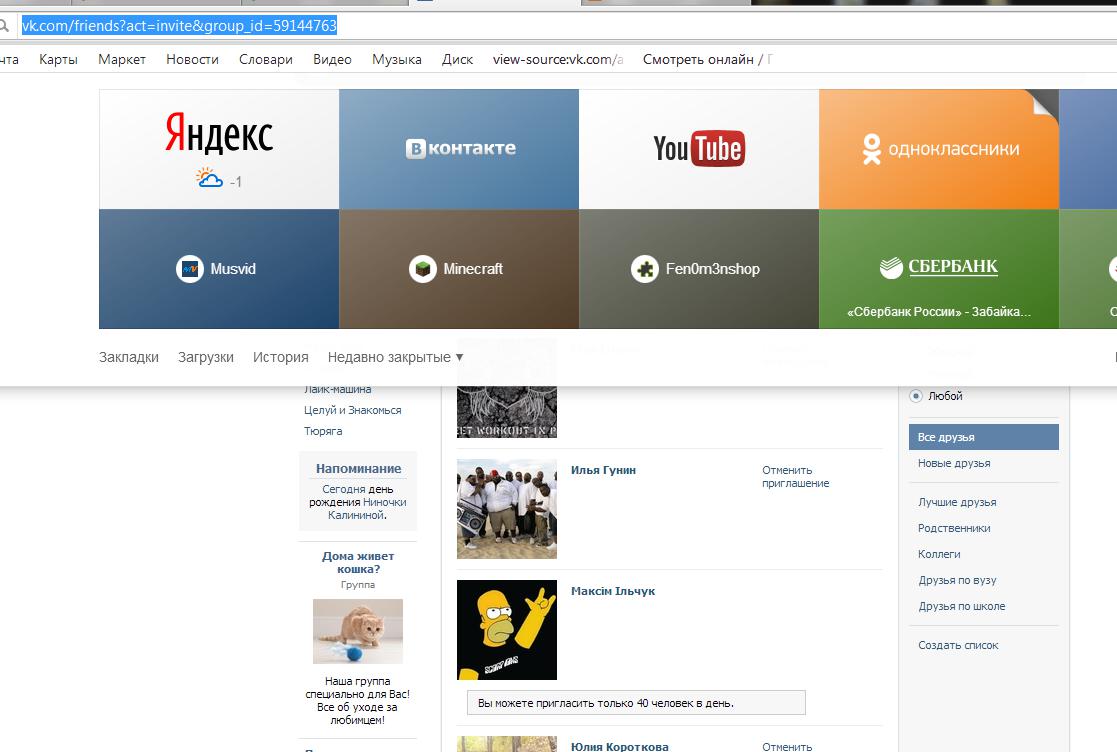Click the 40 people per day notice
Viewport: 1117px width, 752px height.
tap(636, 703)
